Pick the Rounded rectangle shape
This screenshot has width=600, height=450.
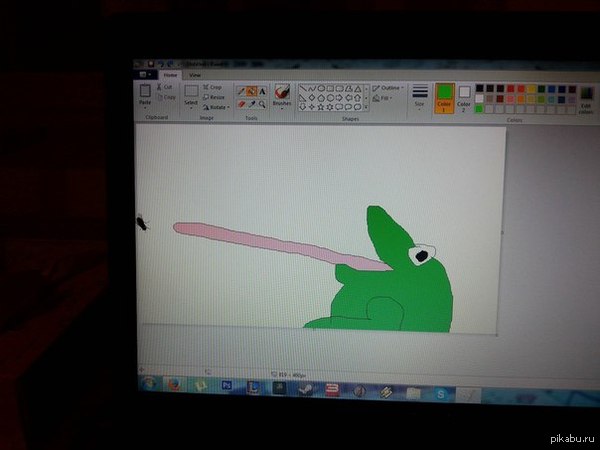pos(339,89)
